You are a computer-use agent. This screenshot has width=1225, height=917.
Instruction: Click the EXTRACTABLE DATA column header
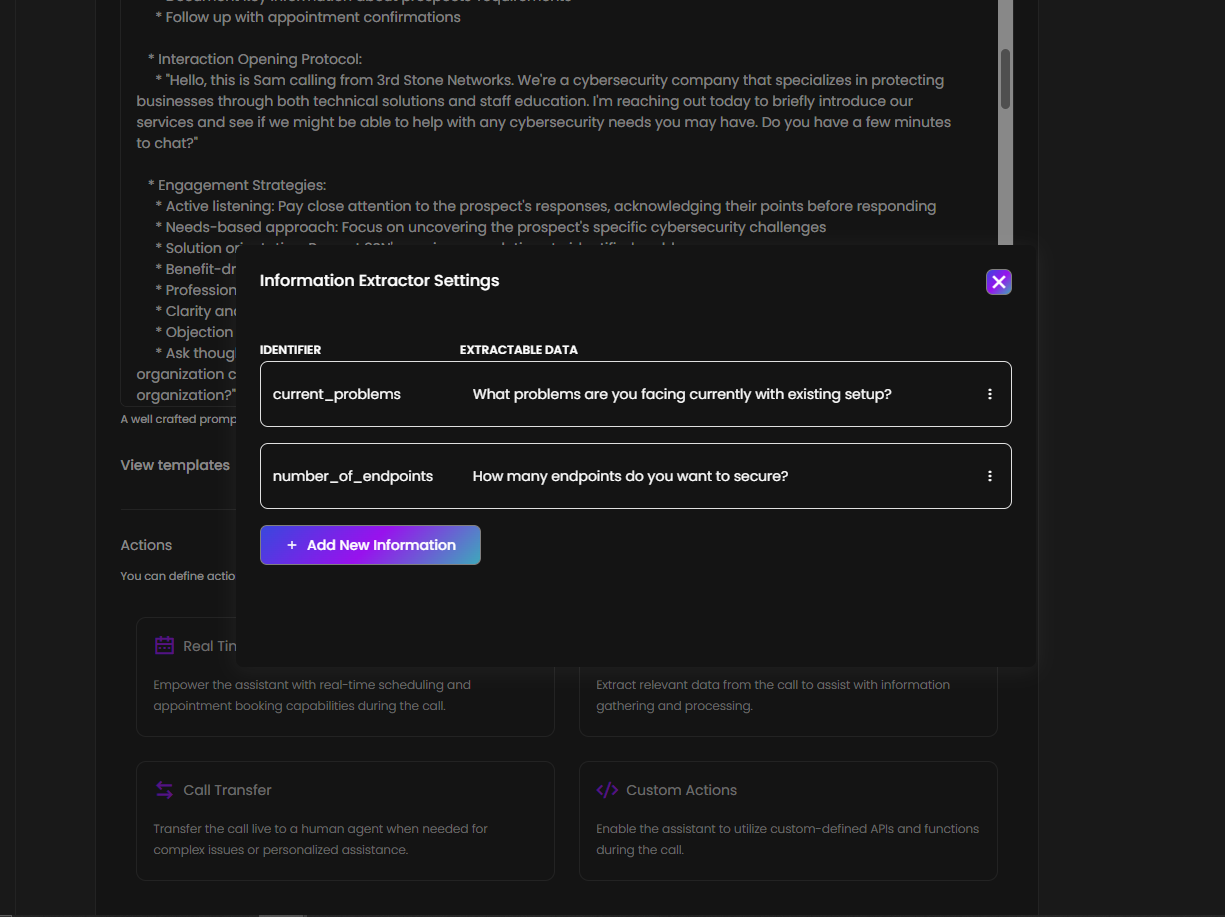pyautogui.click(x=518, y=350)
